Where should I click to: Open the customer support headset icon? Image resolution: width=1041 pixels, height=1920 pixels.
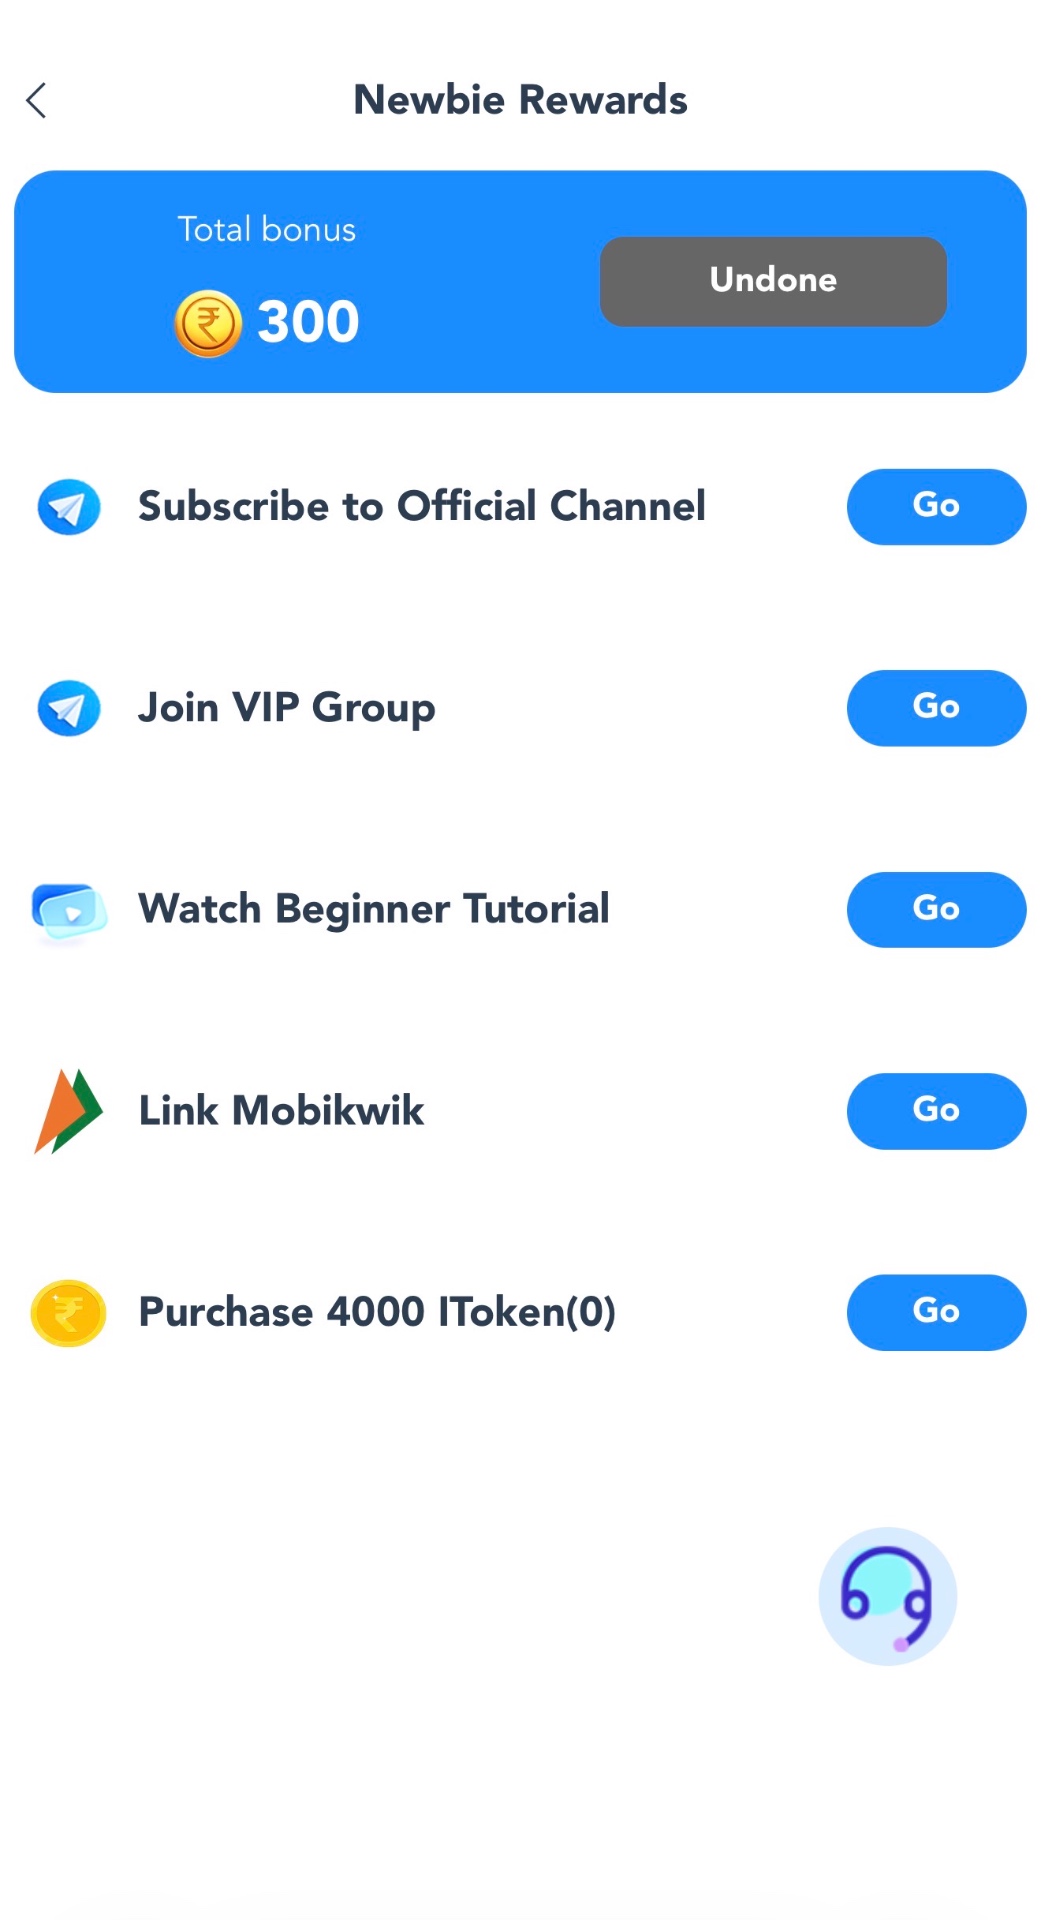coord(887,1596)
